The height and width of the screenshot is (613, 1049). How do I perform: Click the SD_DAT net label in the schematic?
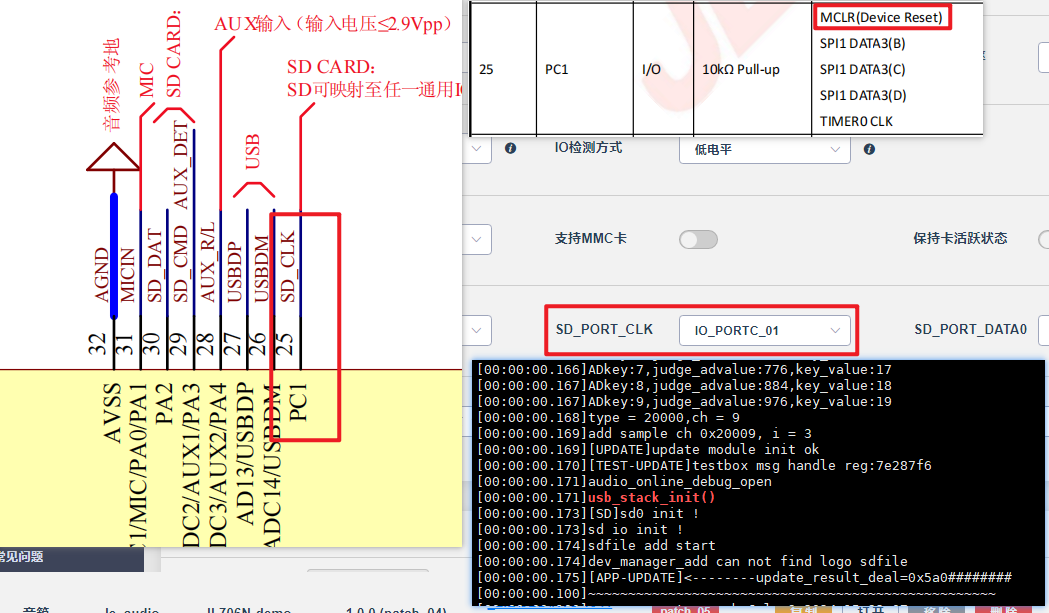coord(155,266)
